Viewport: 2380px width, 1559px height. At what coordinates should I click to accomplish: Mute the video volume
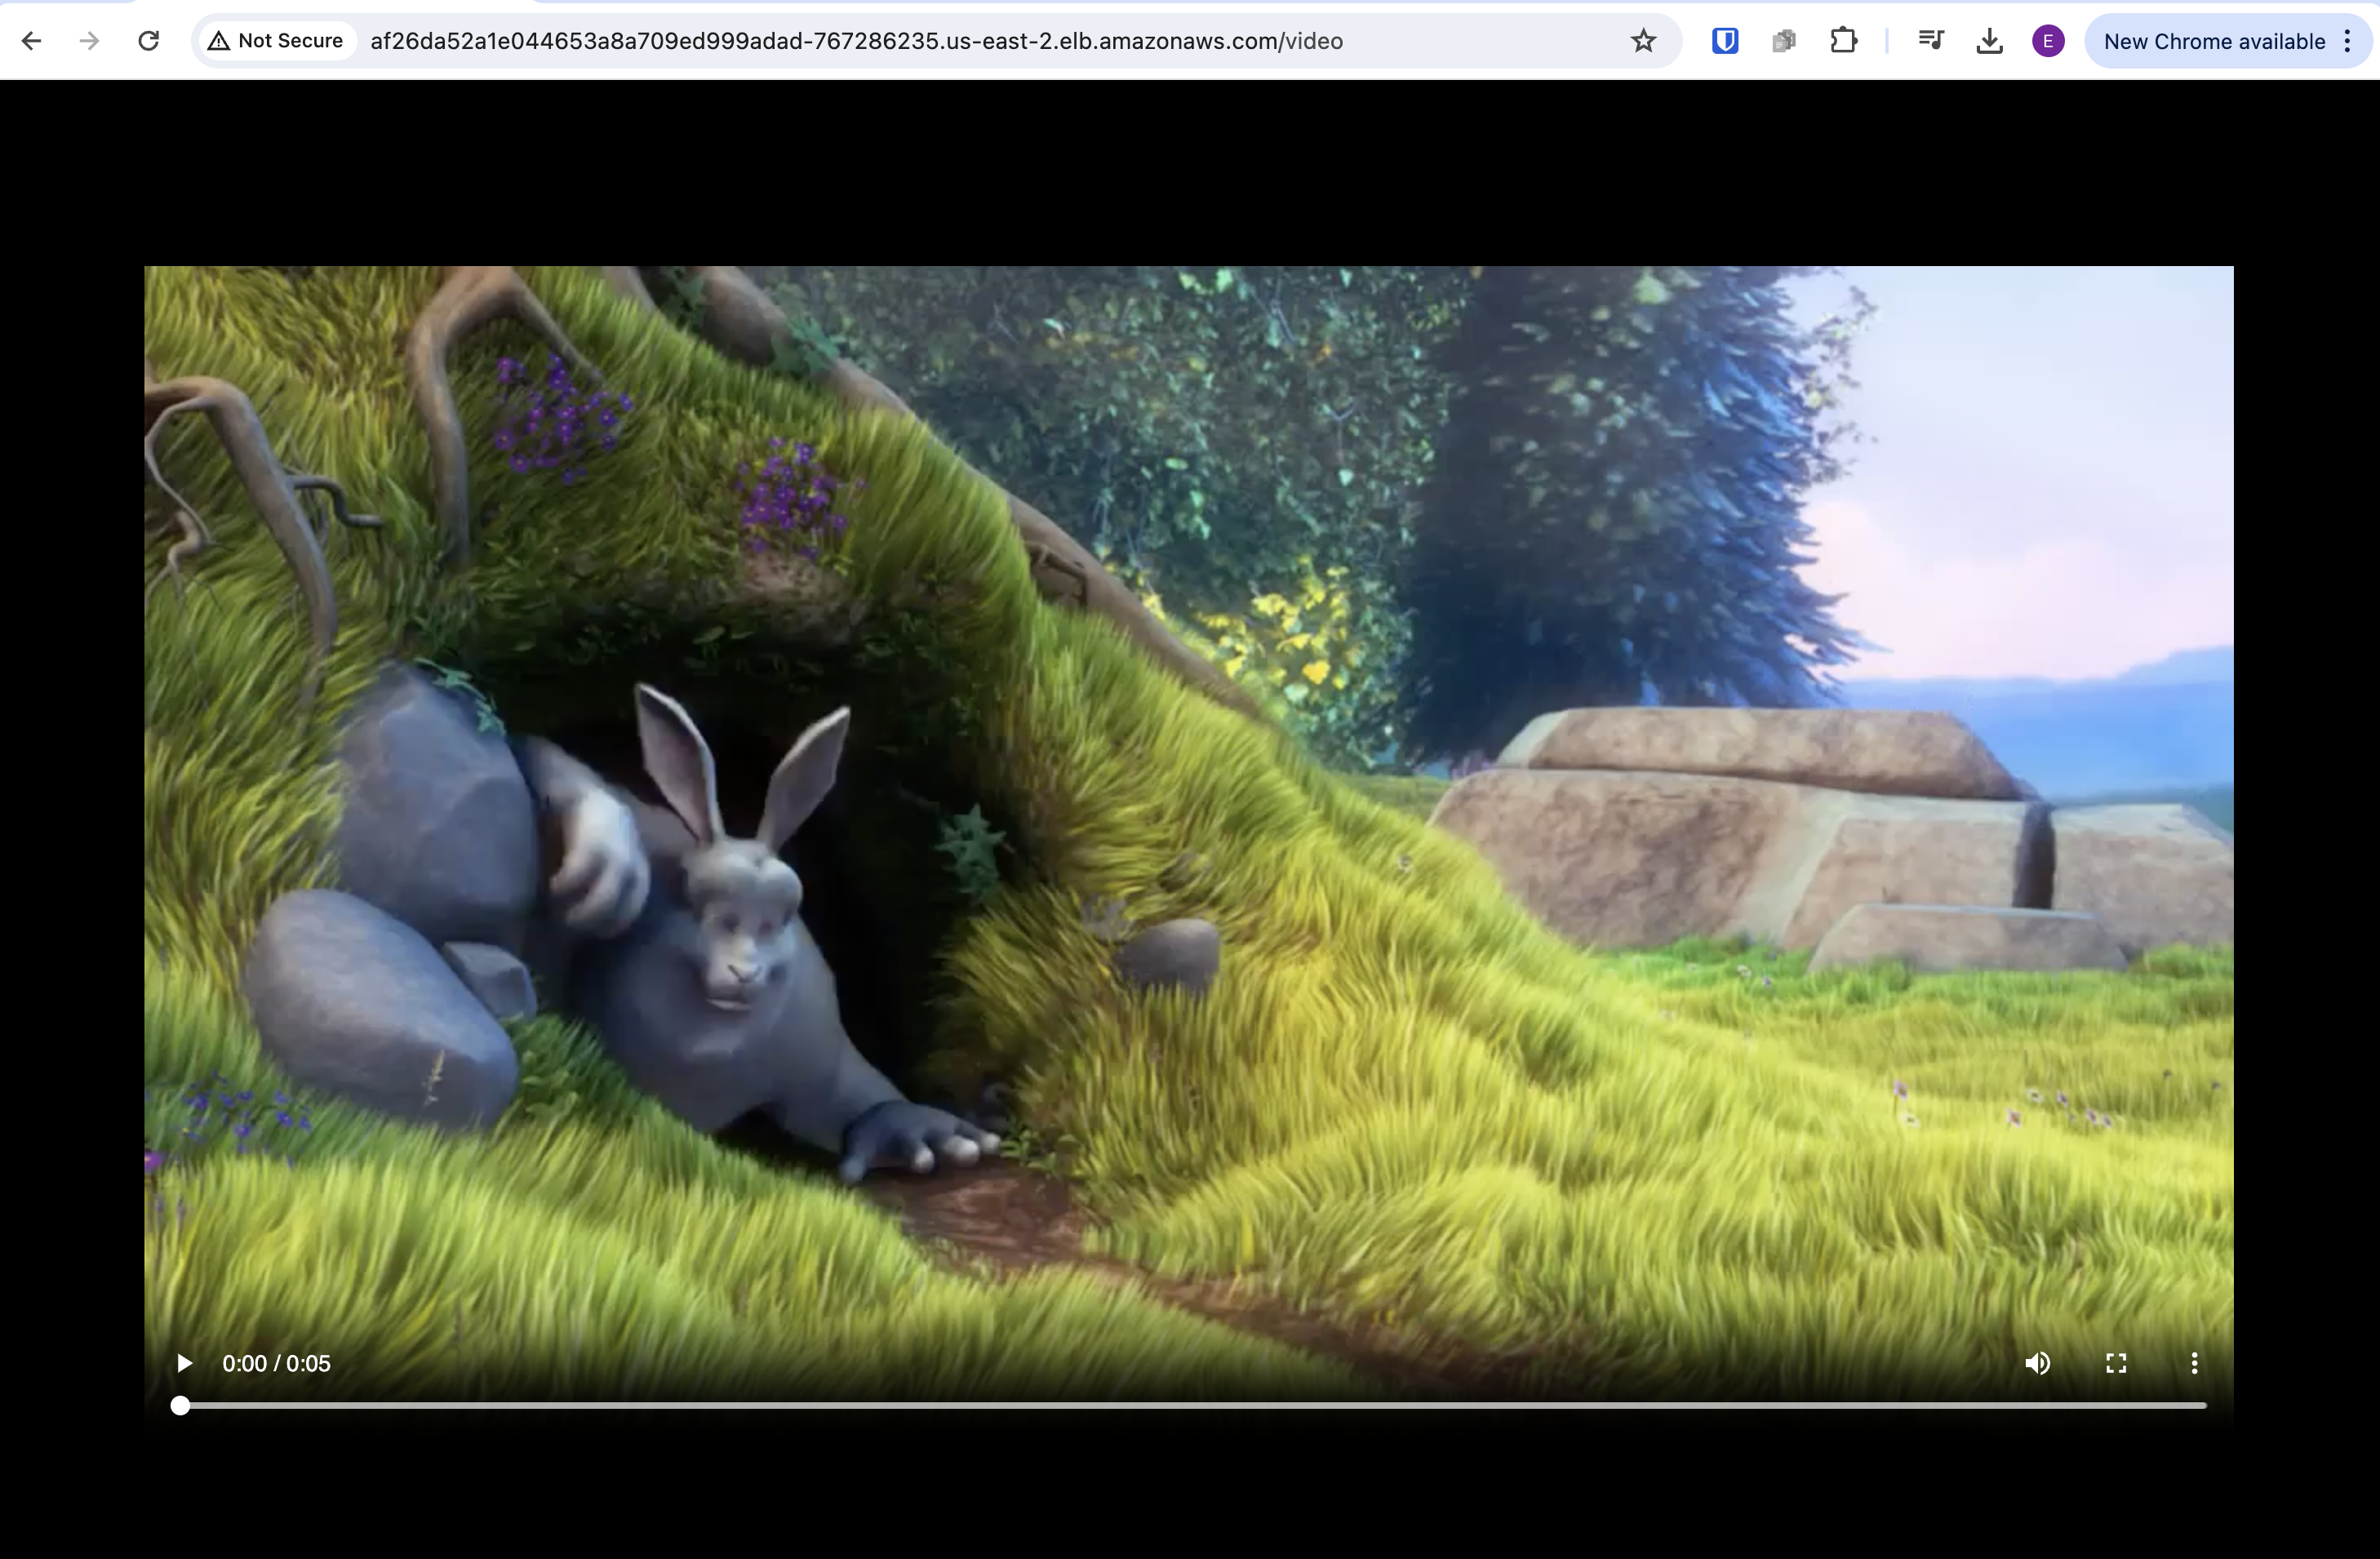[x=2038, y=1363]
